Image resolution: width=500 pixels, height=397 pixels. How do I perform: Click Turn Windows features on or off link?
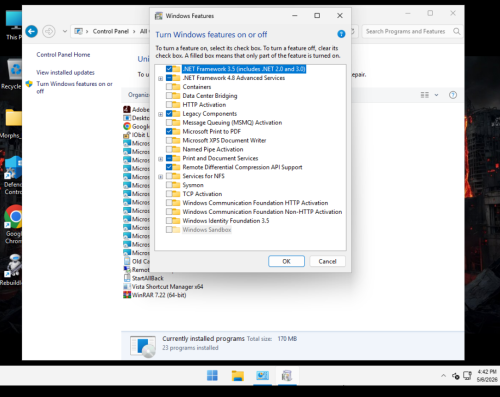click(74, 87)
